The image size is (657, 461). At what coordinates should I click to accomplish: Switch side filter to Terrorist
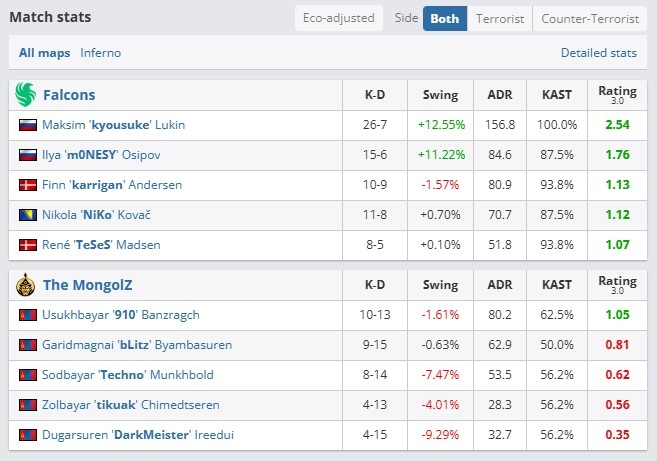tap(499, 18)
